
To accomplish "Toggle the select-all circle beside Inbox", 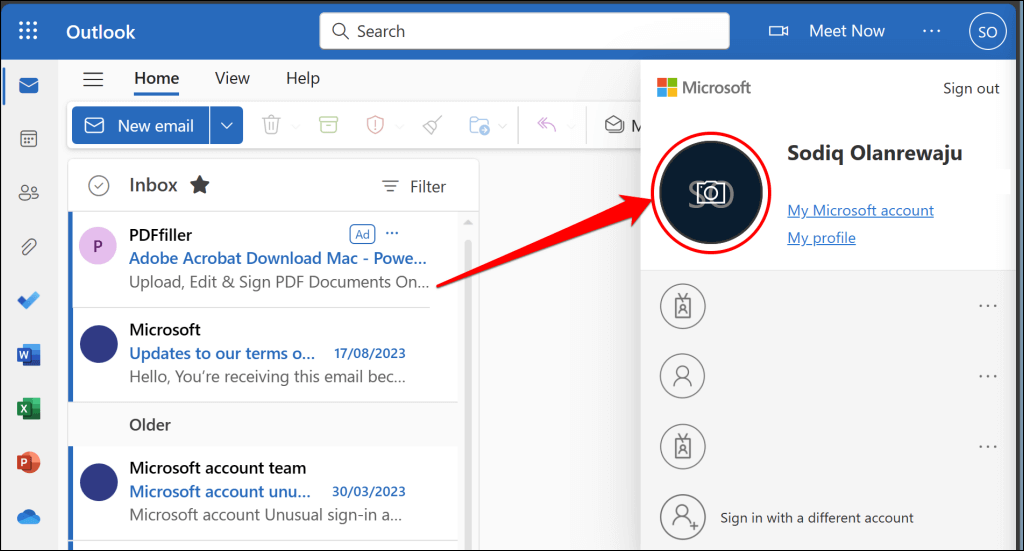I will pyautogui.click(x=99, y=186).
